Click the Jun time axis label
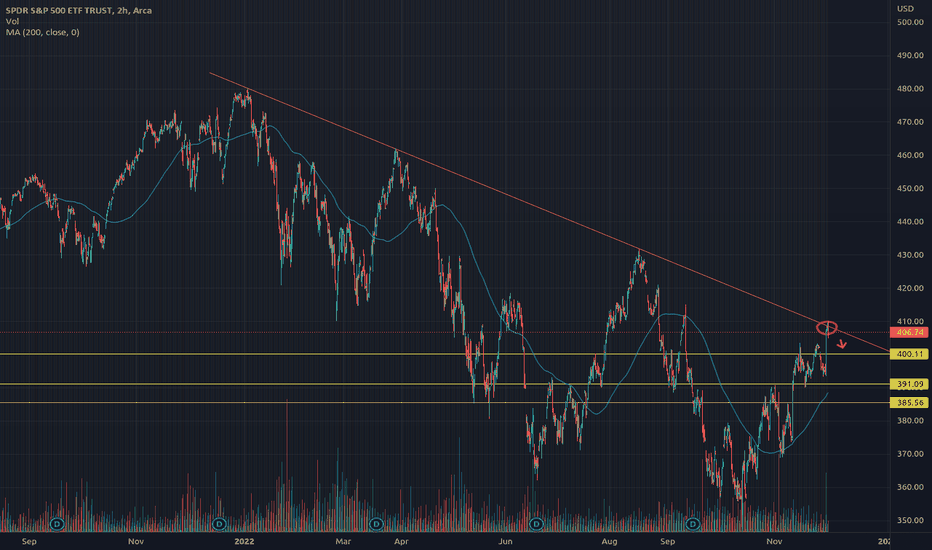The height and width of the screenshot is (550, 932). pos(505,541)
